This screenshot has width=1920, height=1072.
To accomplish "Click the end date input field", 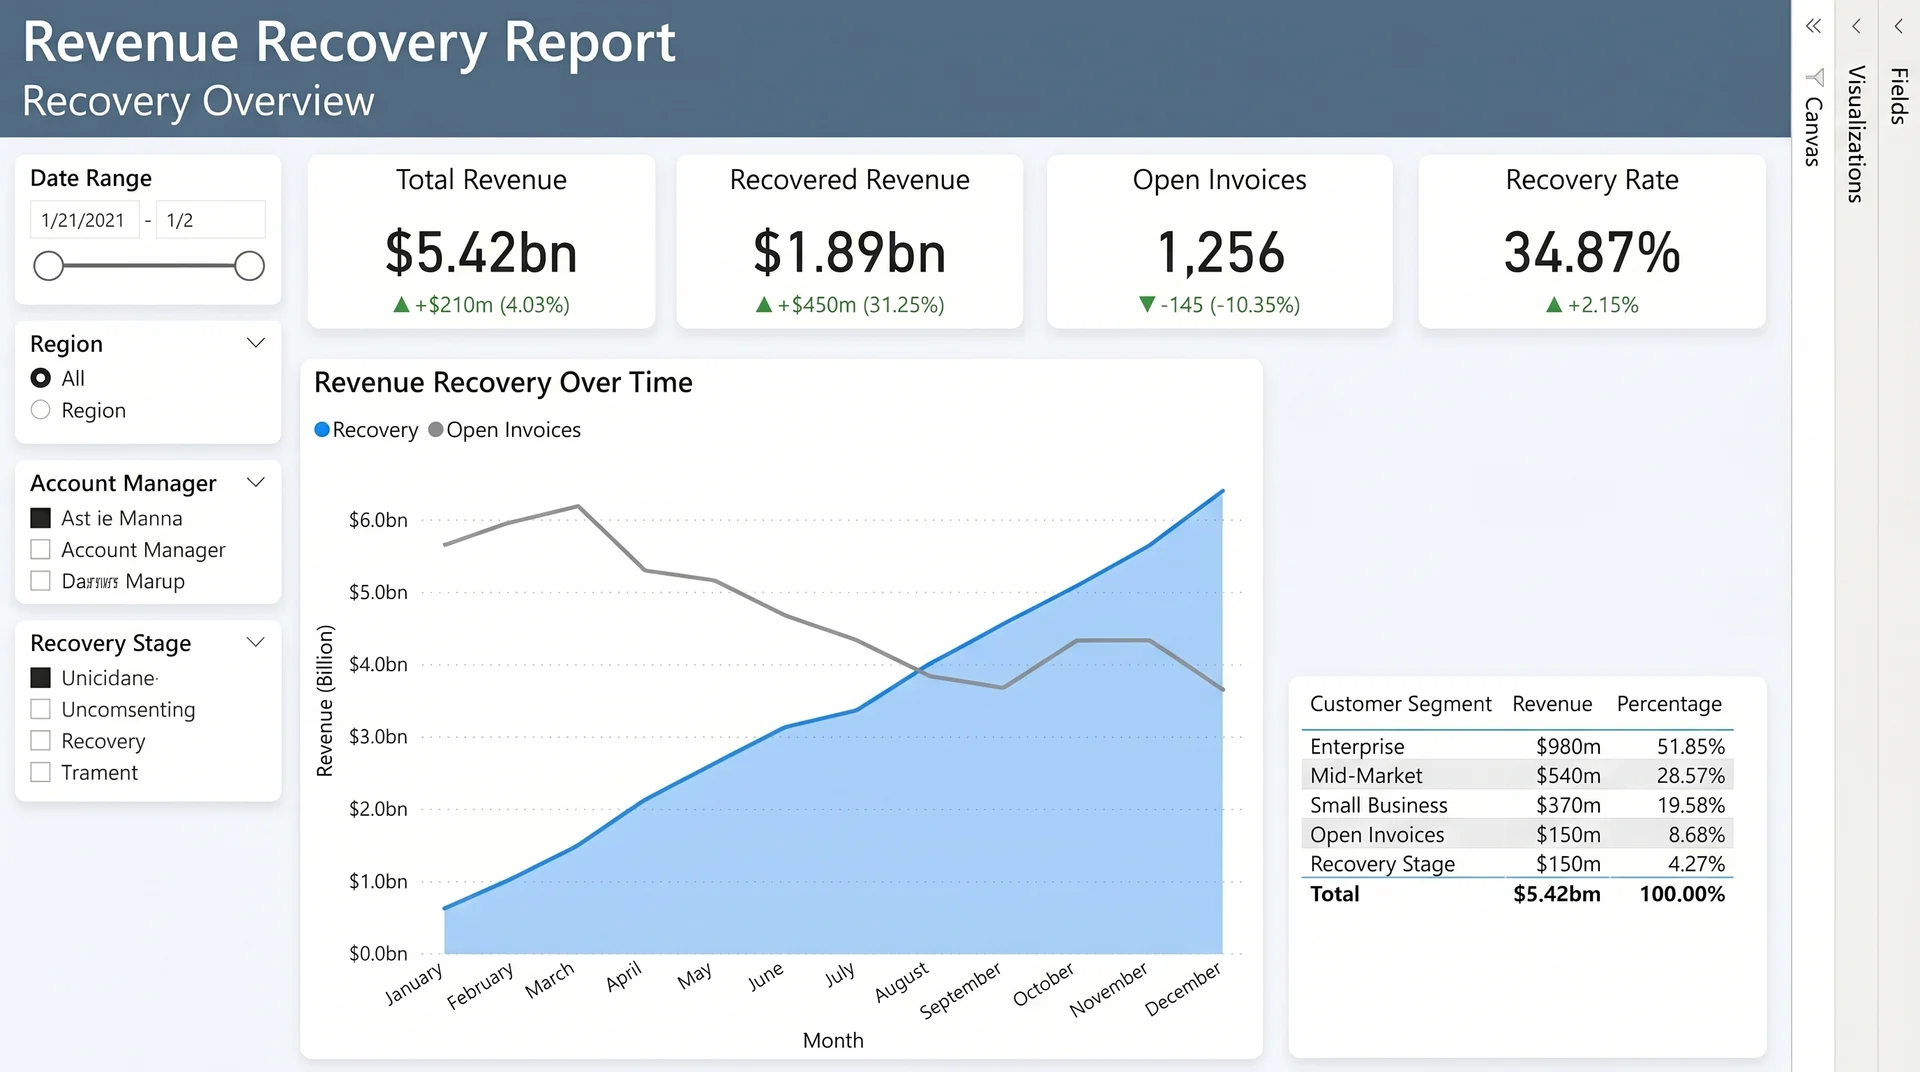I will point(211,220).
